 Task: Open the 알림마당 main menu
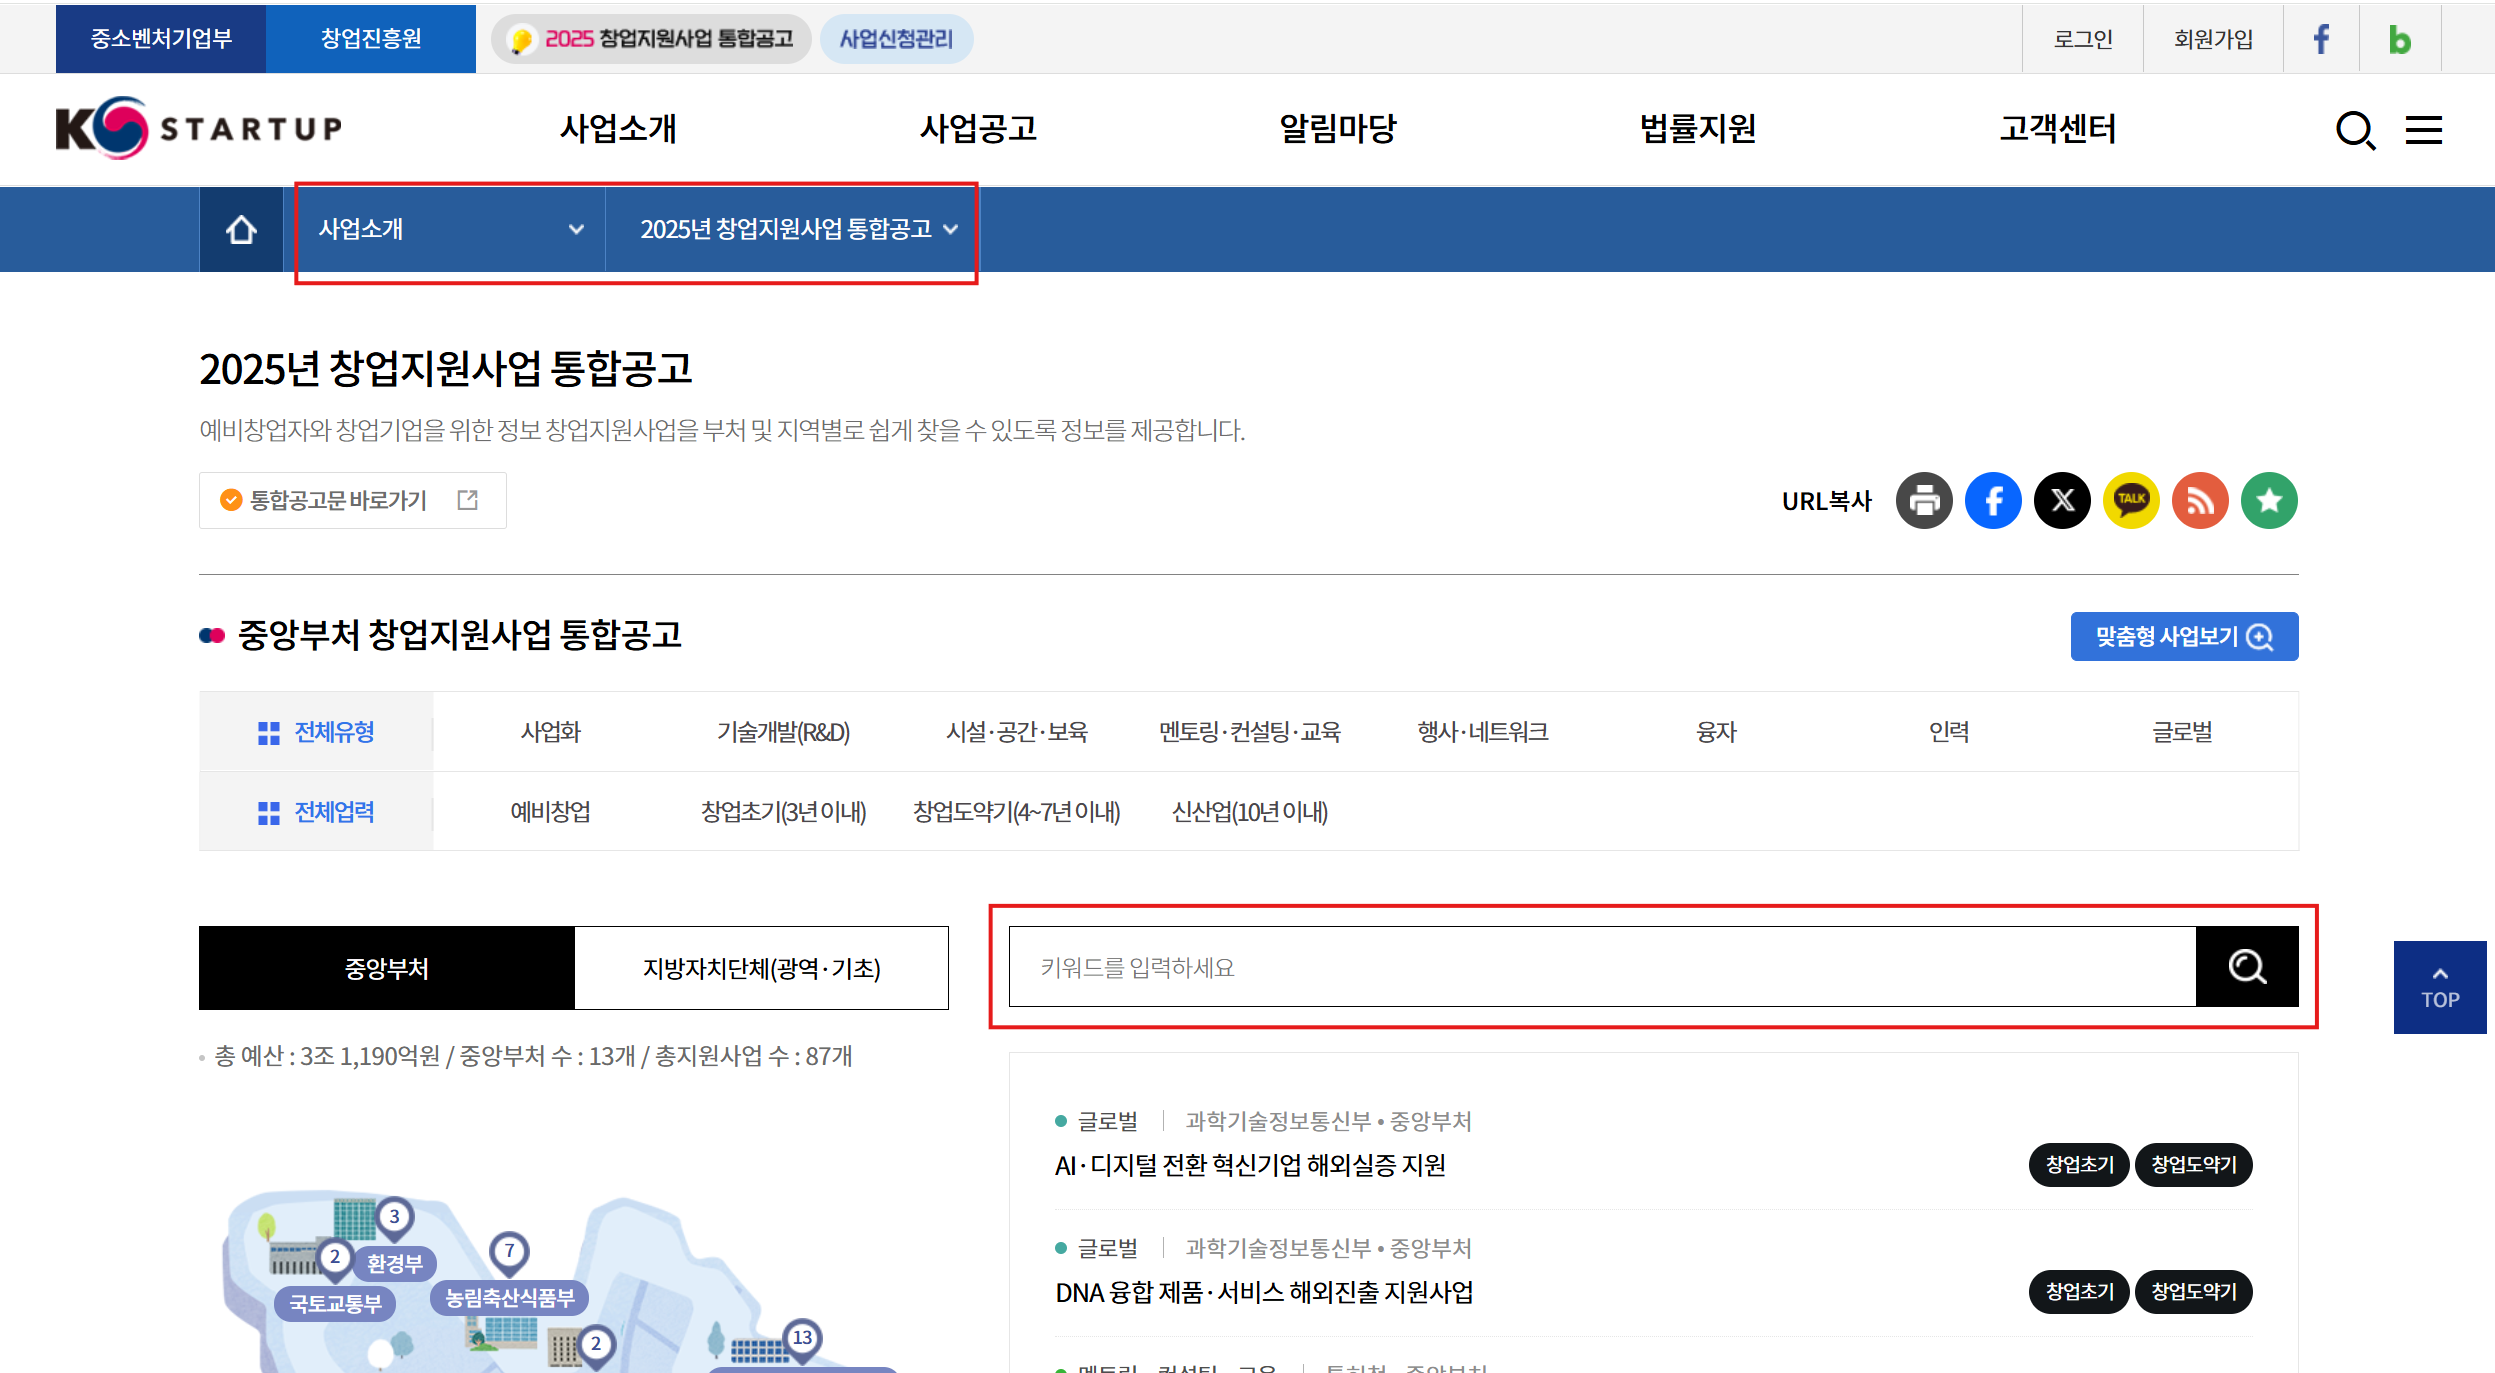point(1337,129)
